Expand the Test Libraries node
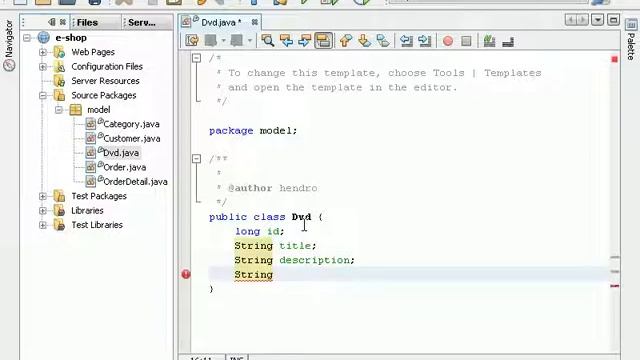This screenshot has height=360, width=640. [x=42, y=225]
